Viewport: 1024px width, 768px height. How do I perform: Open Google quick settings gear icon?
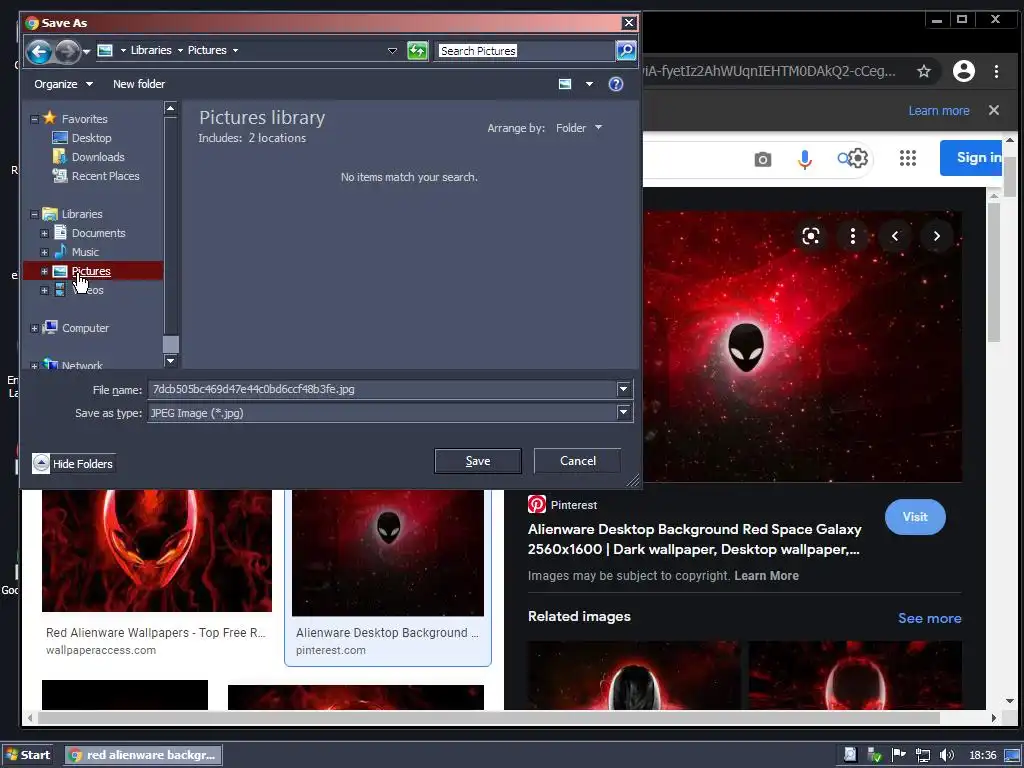tap(858, 158)
